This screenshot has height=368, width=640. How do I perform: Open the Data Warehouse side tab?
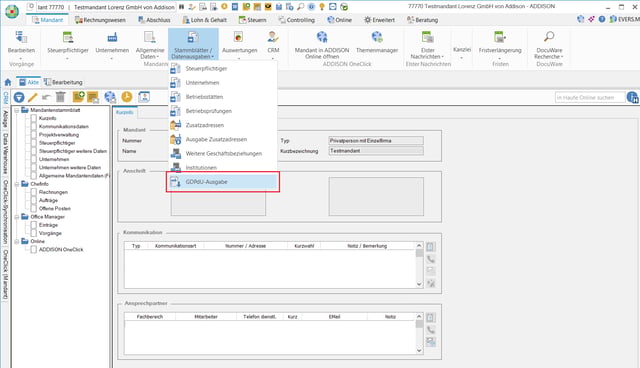point(5,154)
